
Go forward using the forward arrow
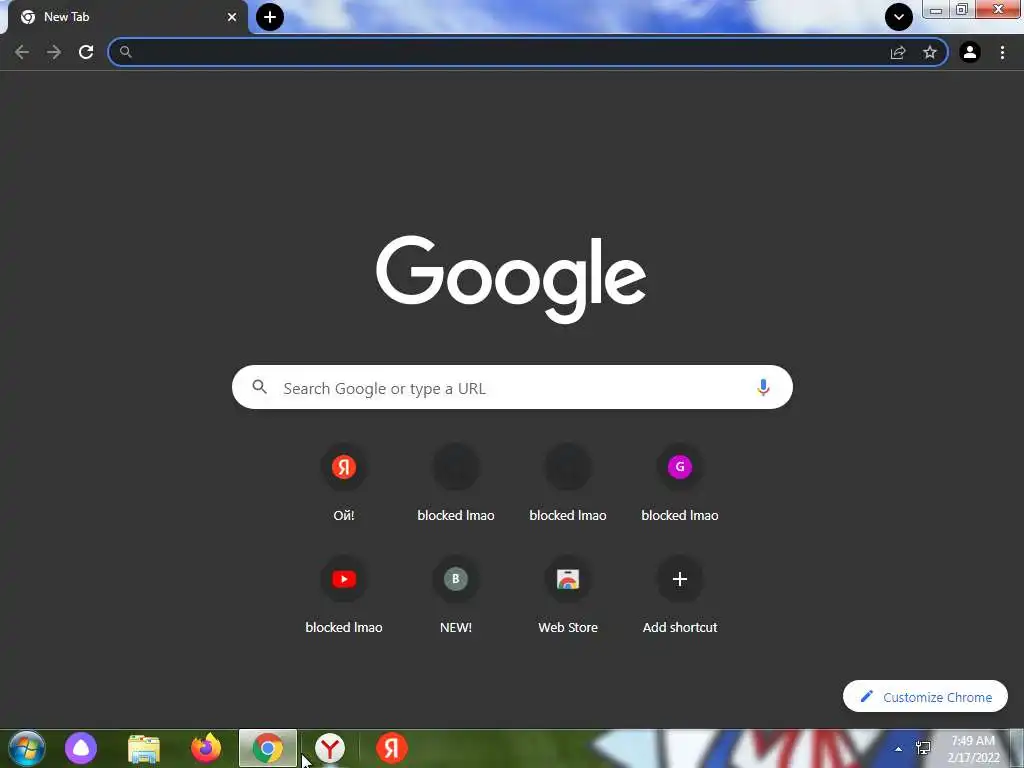click(54, 52)
